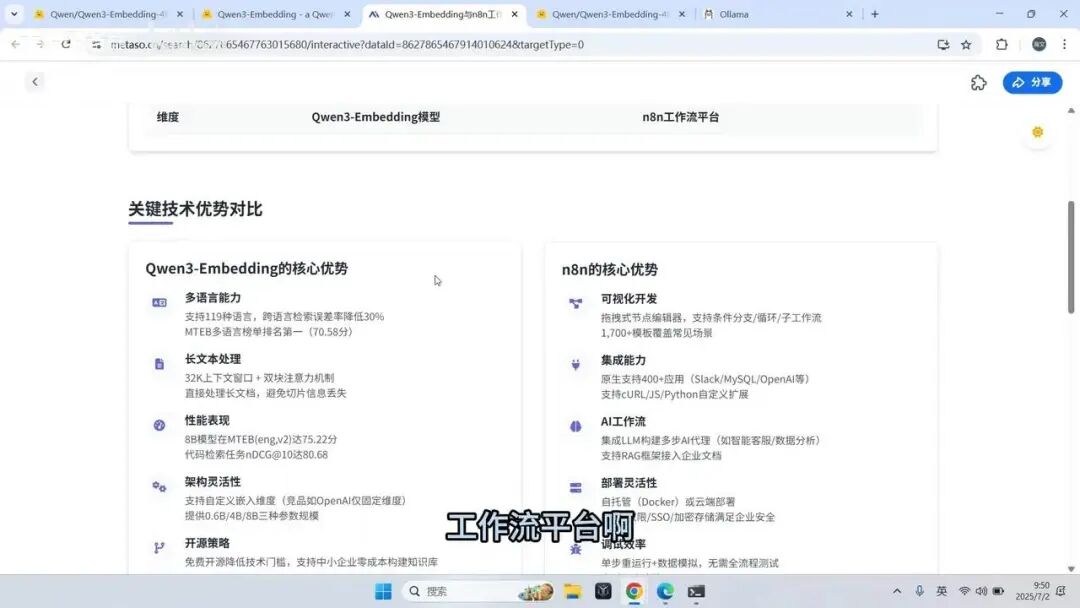Open the browser extensions puzzle icon
This screenshot has width=1080, height=608.
click(x=1001, y=44)
